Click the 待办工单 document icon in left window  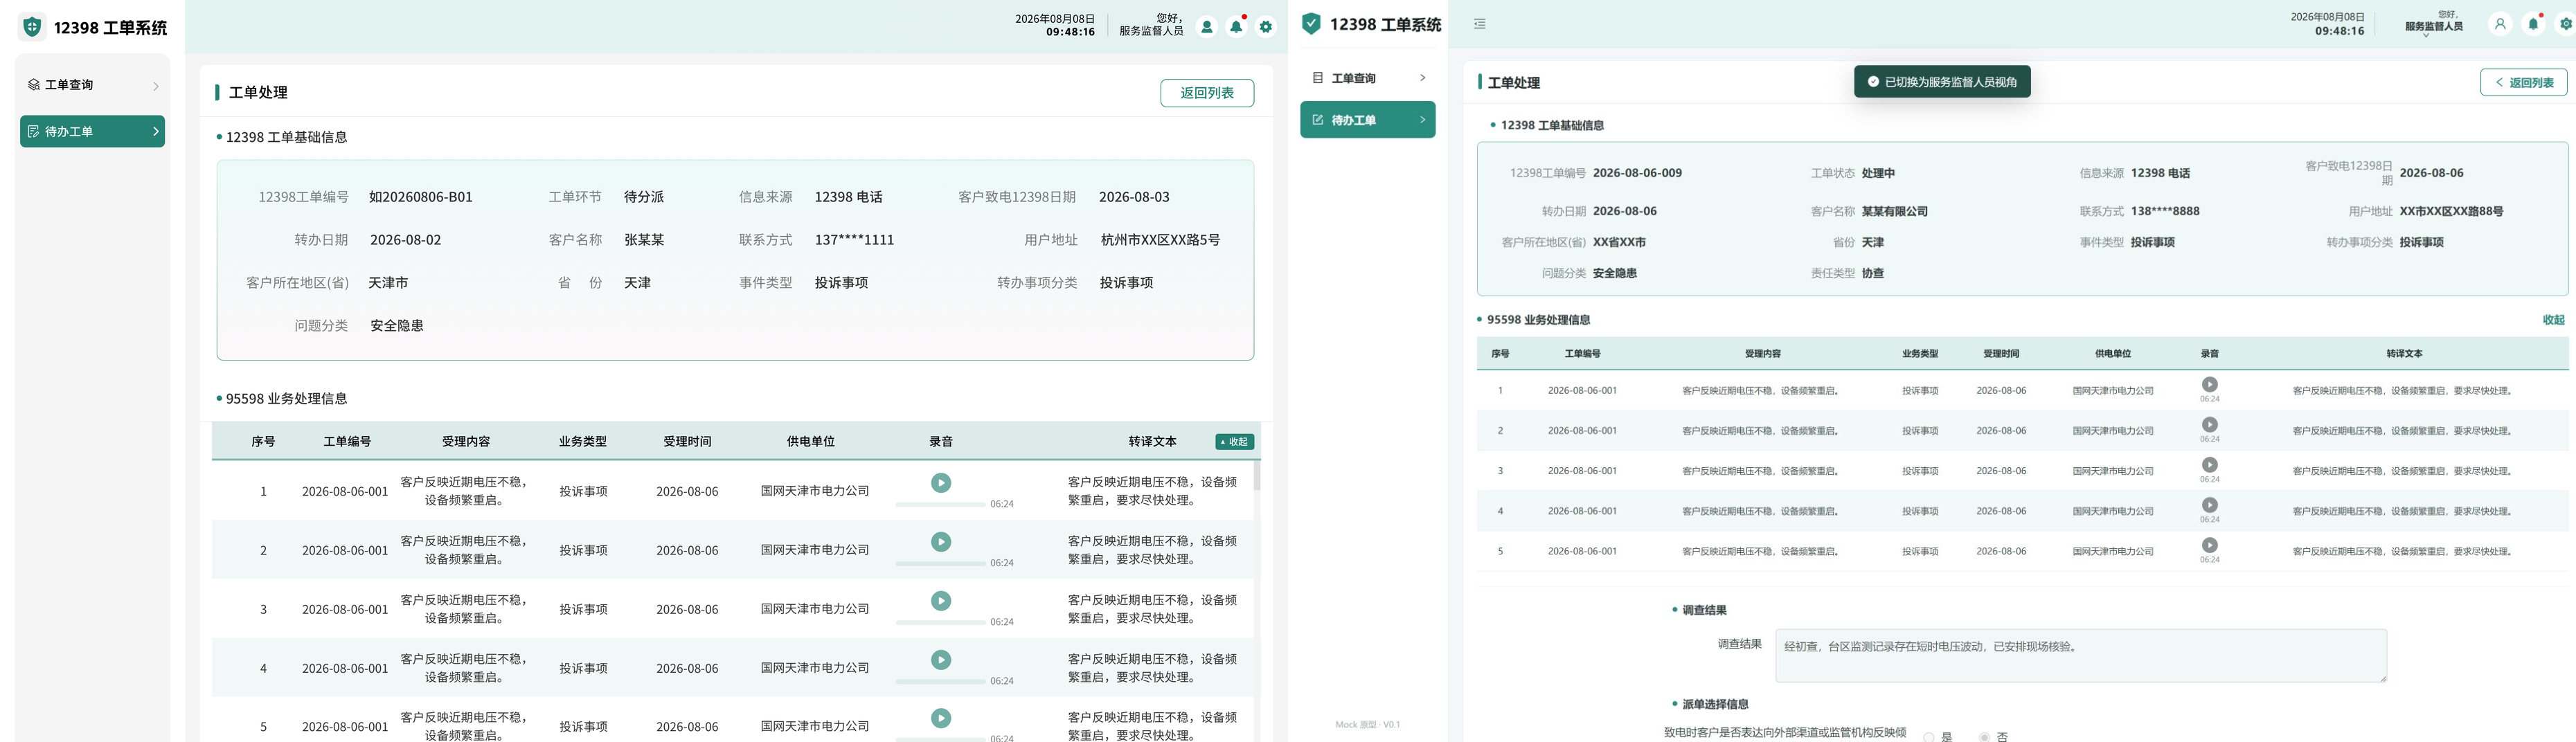(33, 131)
